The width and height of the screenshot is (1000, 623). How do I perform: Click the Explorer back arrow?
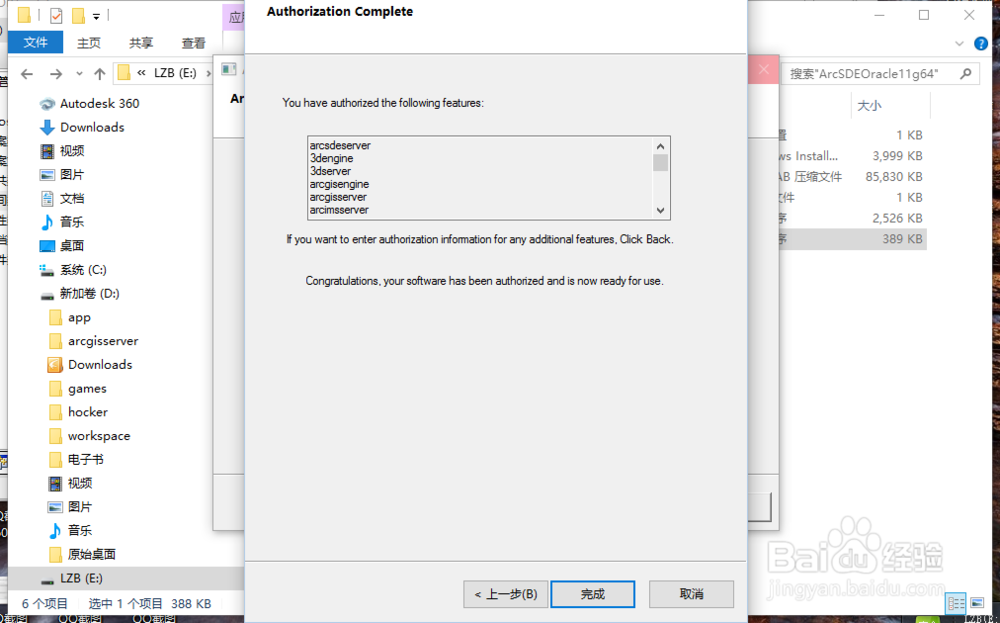coord(27,74)
